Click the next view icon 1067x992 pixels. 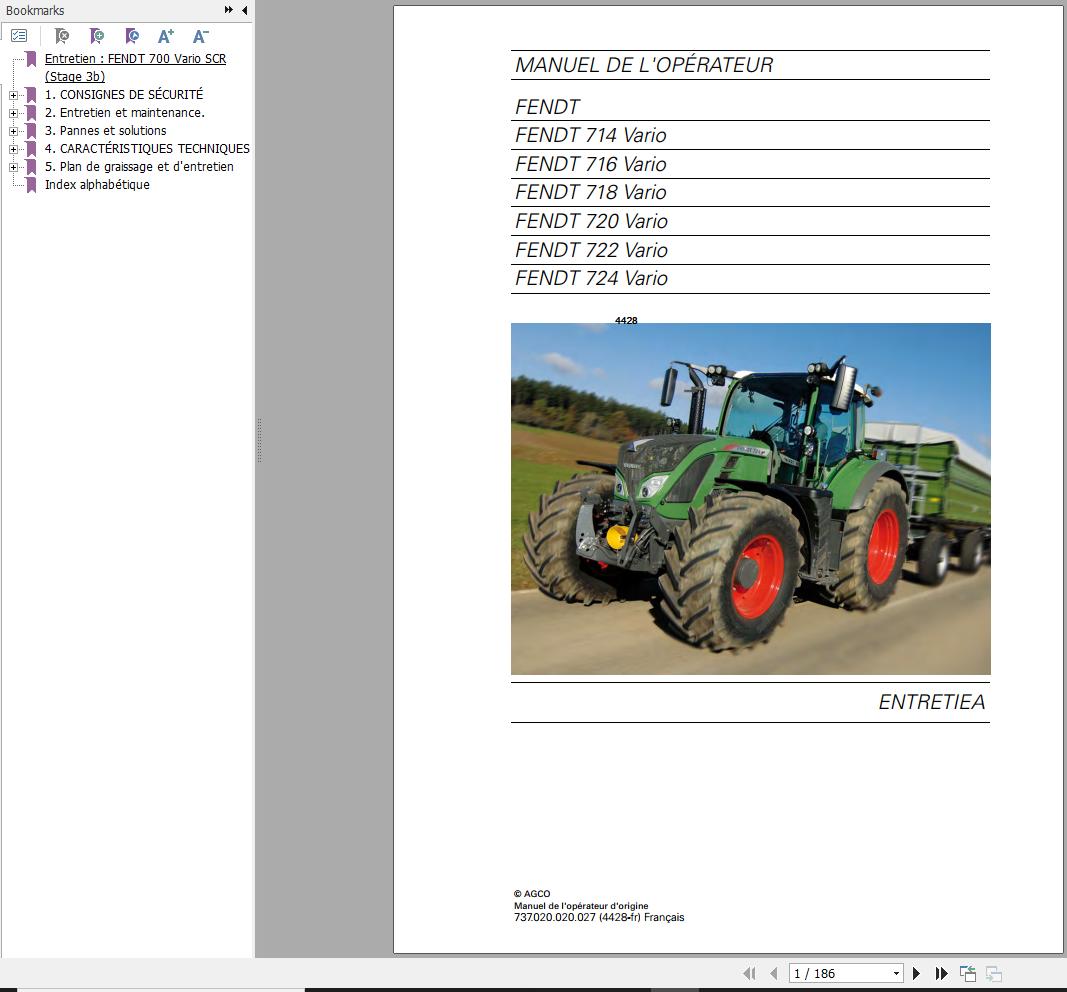(994, 973)
